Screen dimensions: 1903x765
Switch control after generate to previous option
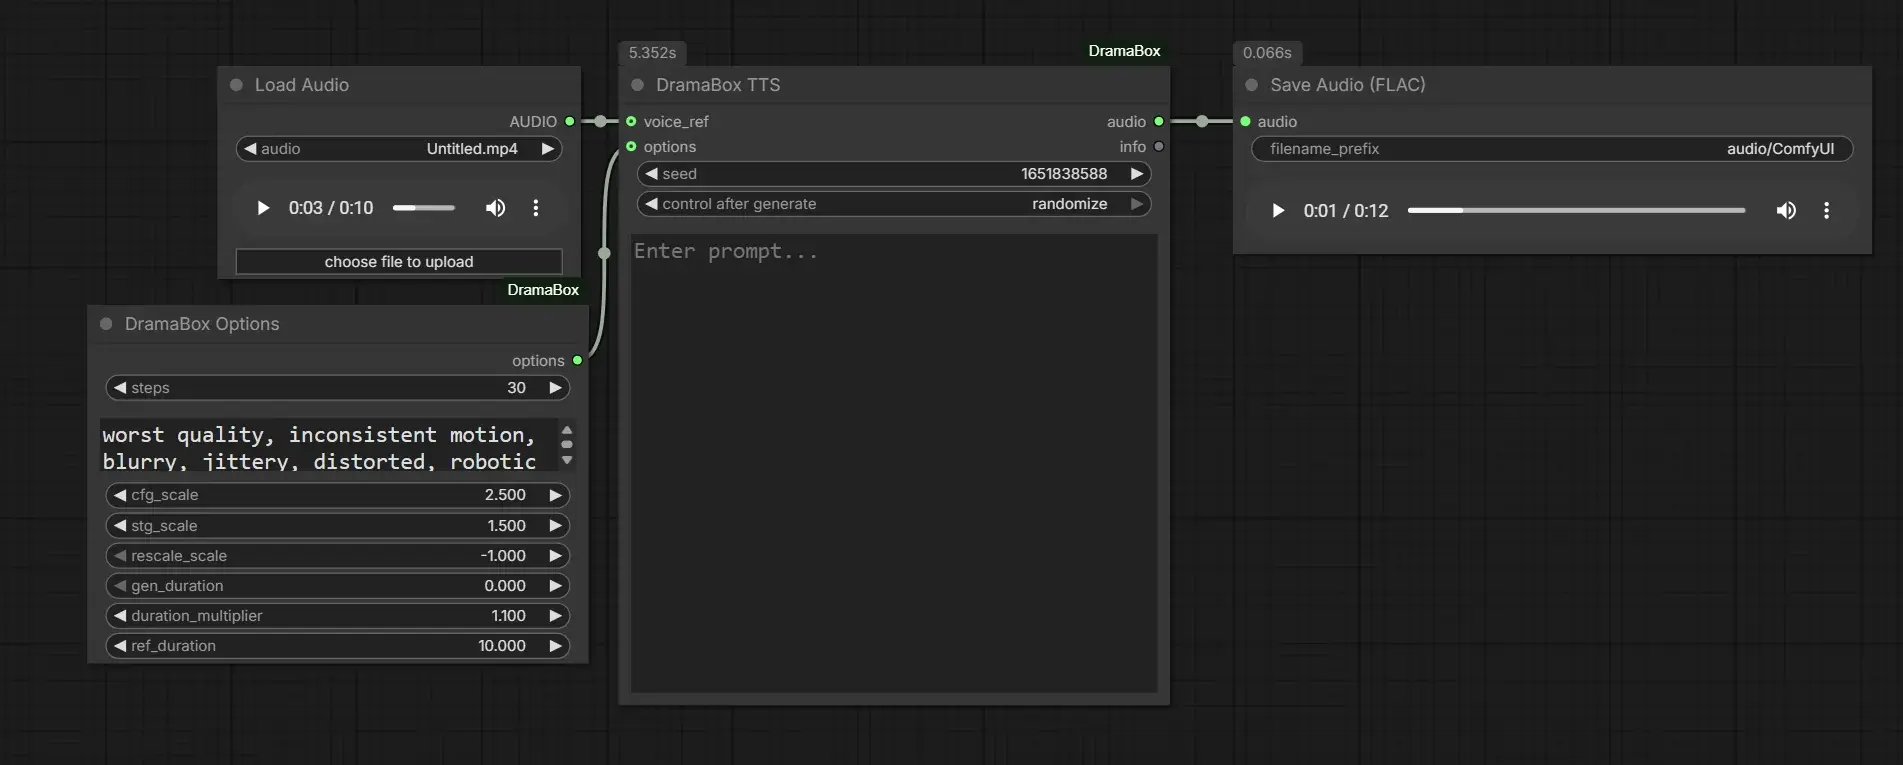[652, 204]
